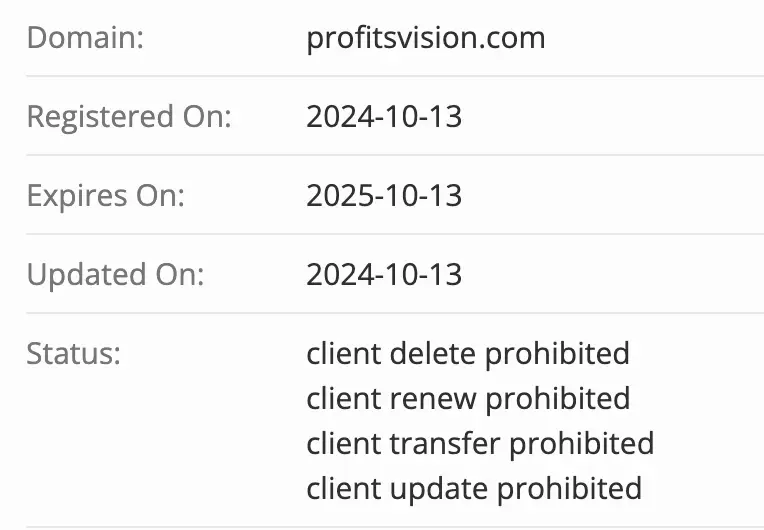This screenshot has width=764, height=530.
Task: Click the divider below Registered On row
Action: (x=394, y=155)
